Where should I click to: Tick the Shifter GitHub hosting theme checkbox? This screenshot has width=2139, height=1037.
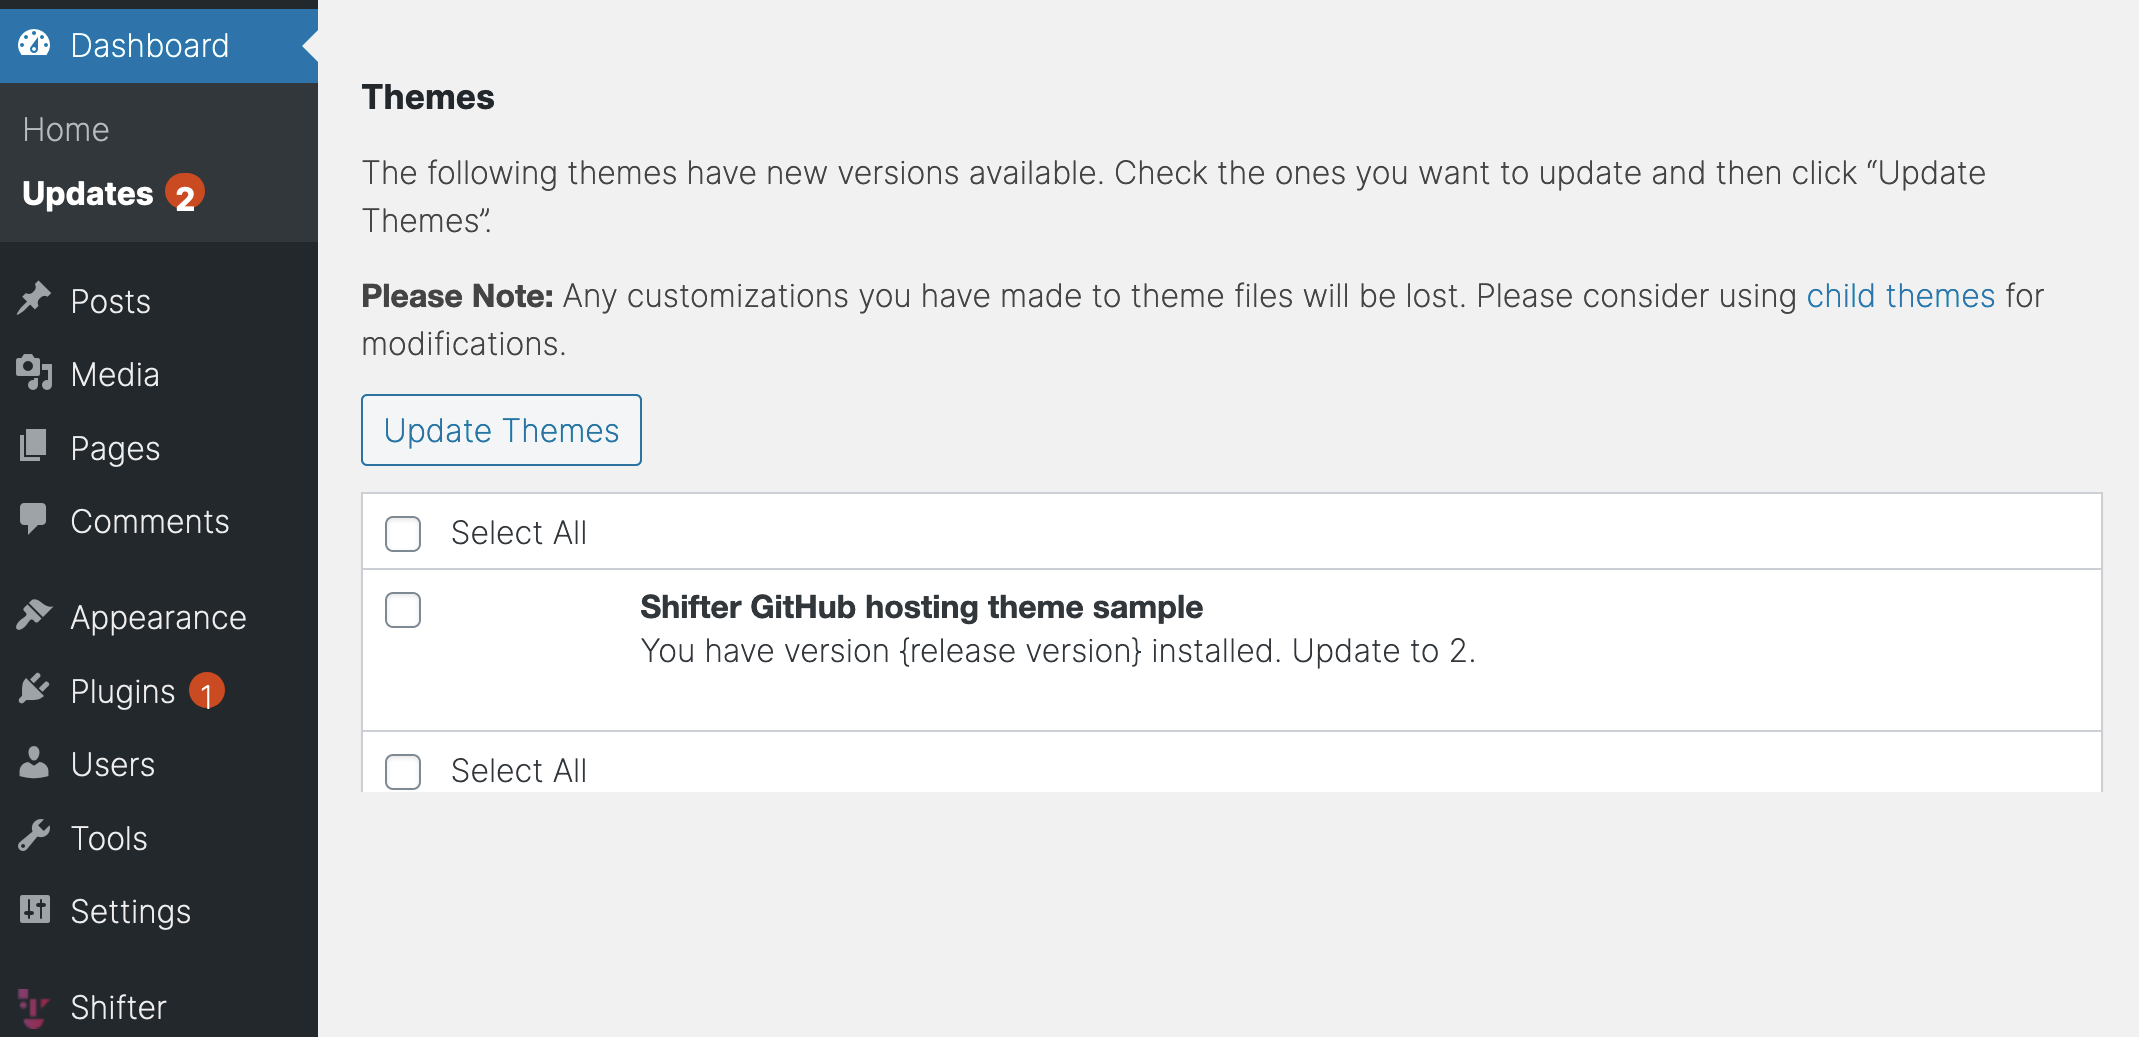tap(403, 609)
